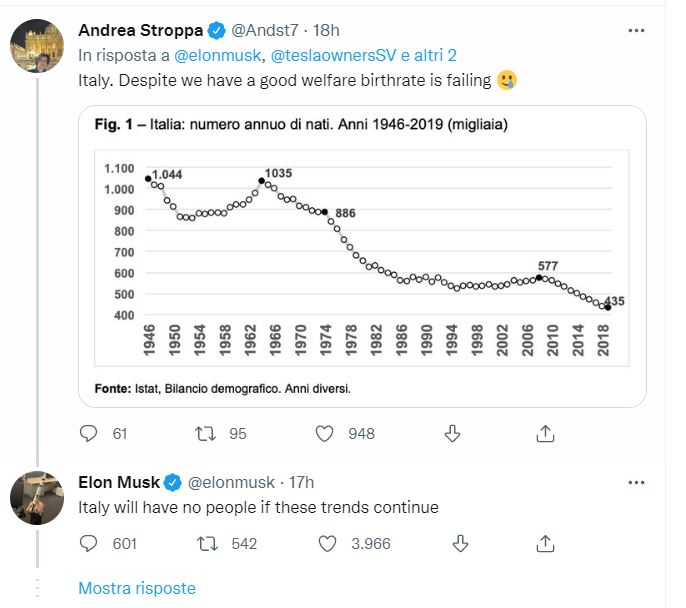Share Andrea Stroppa's tweet
Image resolution: width=686 pixels, height=608 pixels.
pos(545,433)
